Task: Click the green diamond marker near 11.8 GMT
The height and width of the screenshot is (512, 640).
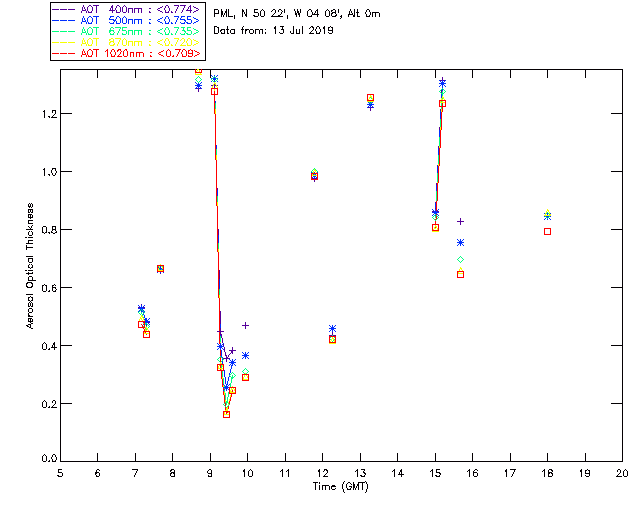Action: click(x=314, y=172)
